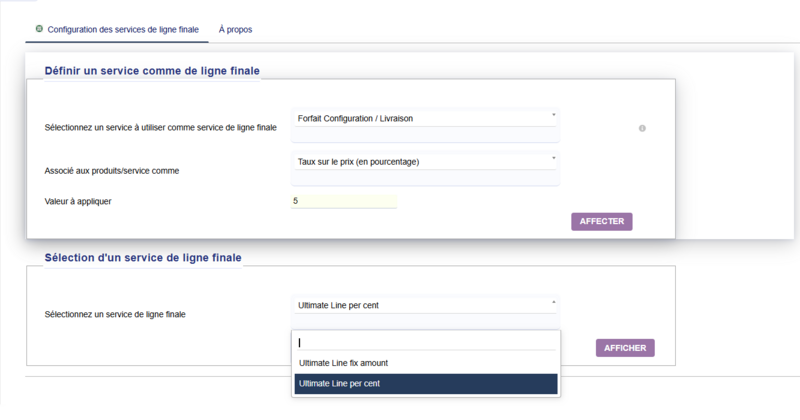The width and height of the screenshot is (800, 420).
Task: Click the 'Sélection d'un service de ligne finale' heading
Action: tap(143, 257)
